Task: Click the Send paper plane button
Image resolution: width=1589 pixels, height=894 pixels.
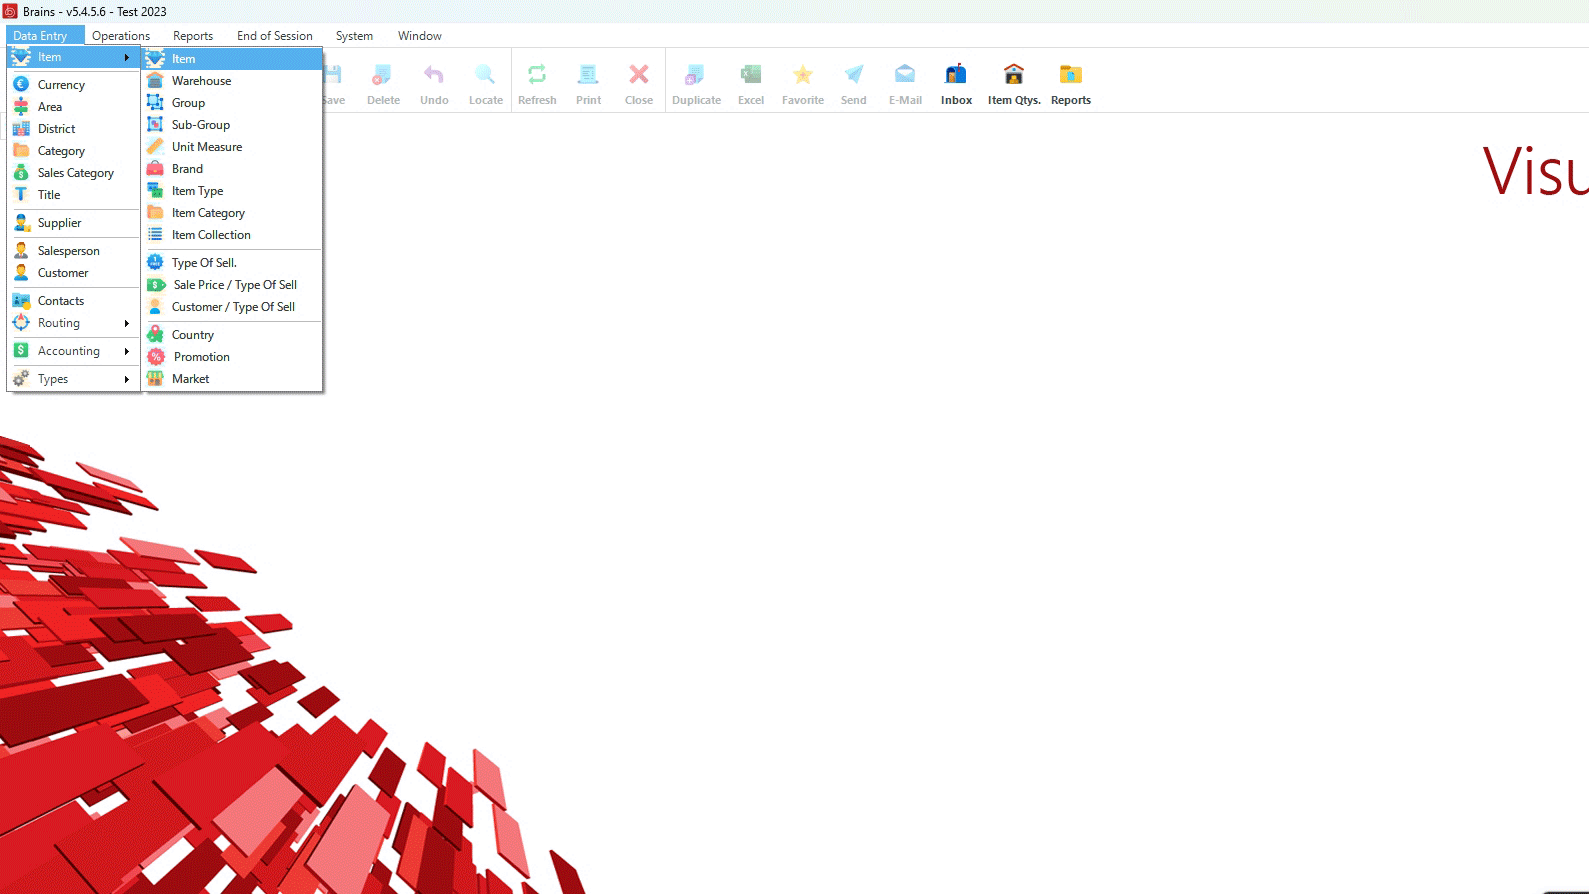Action: tap(854, 84)
